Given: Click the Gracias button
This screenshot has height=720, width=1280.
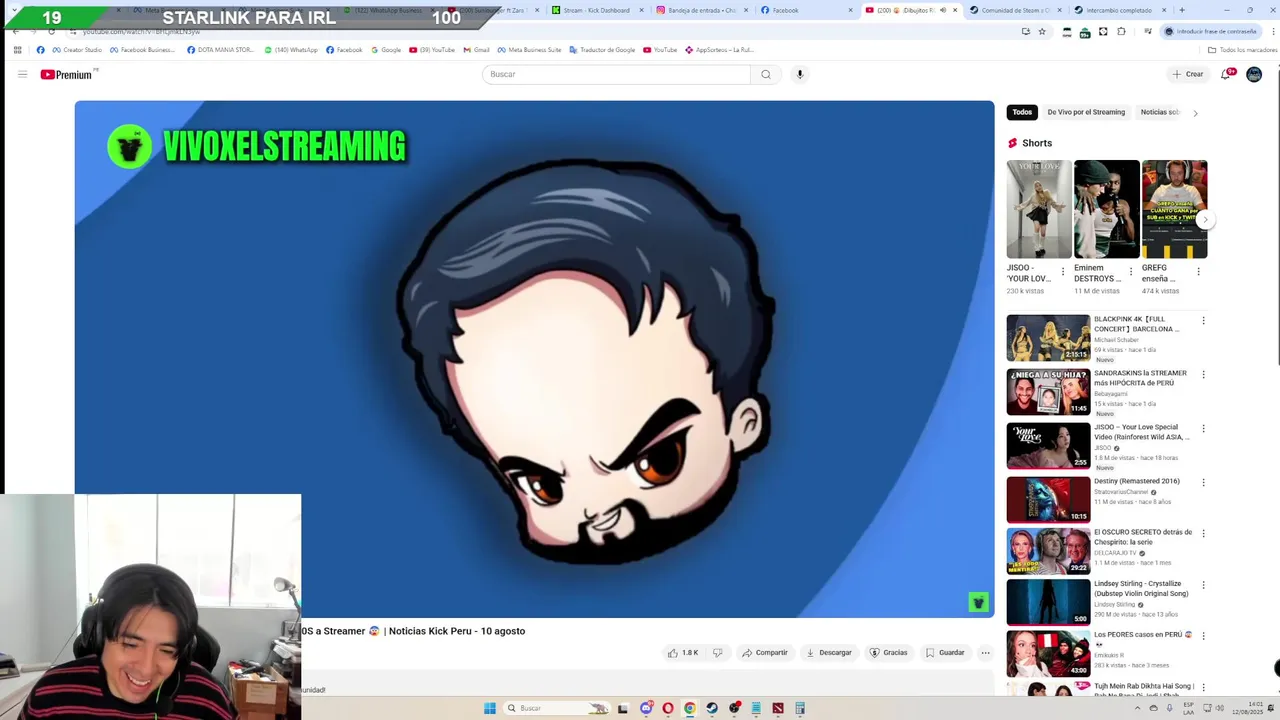Looking at the screenshot, I should pyautogui.click(x=889, y=653).
